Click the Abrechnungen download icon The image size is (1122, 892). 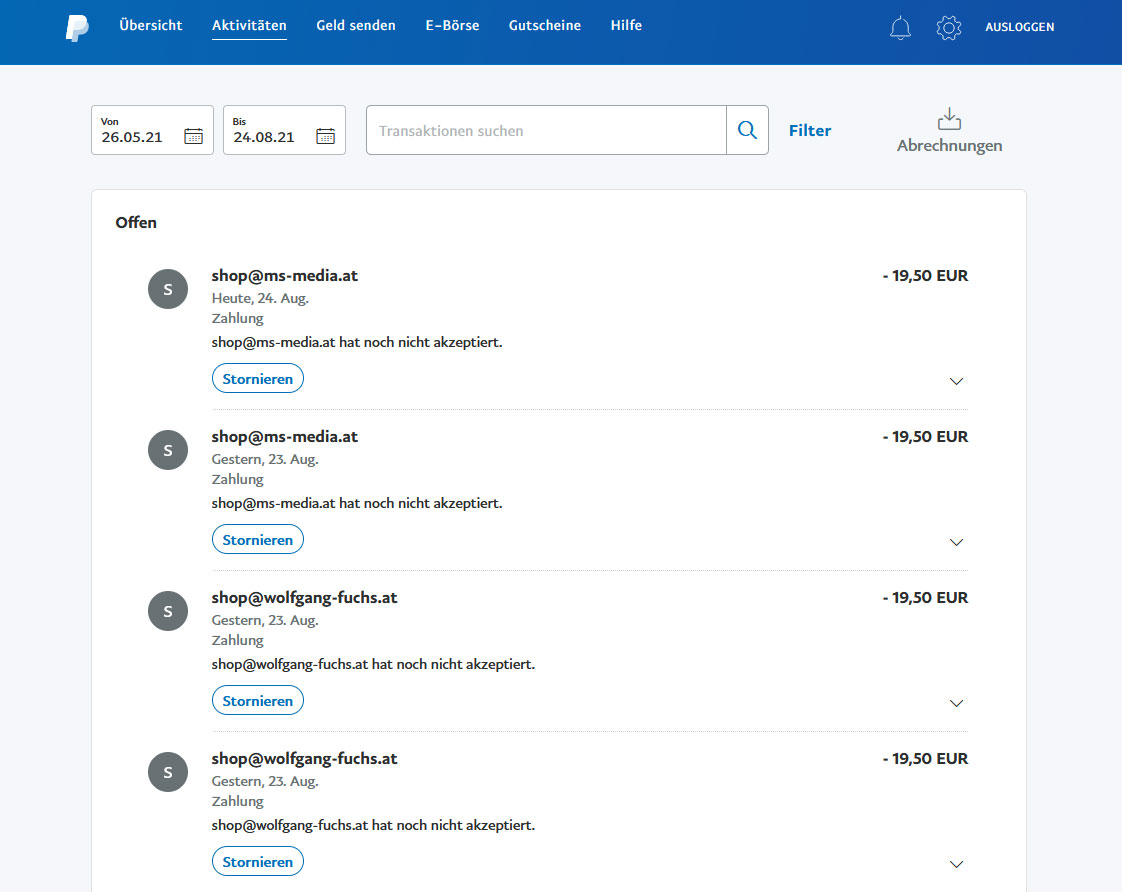(x=948, y=120)
